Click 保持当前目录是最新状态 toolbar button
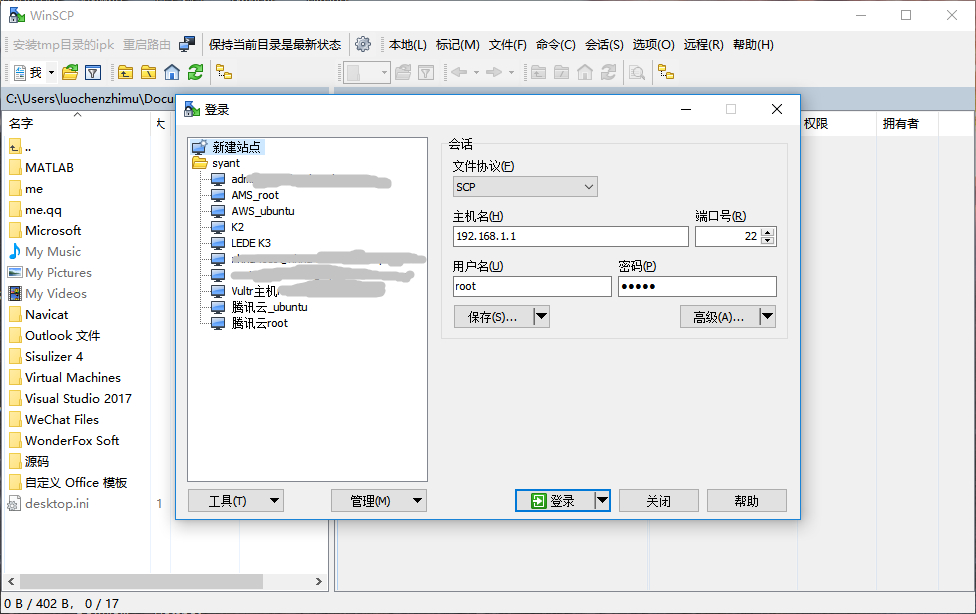This screenshot has height=614, width=976. (275, 45)
